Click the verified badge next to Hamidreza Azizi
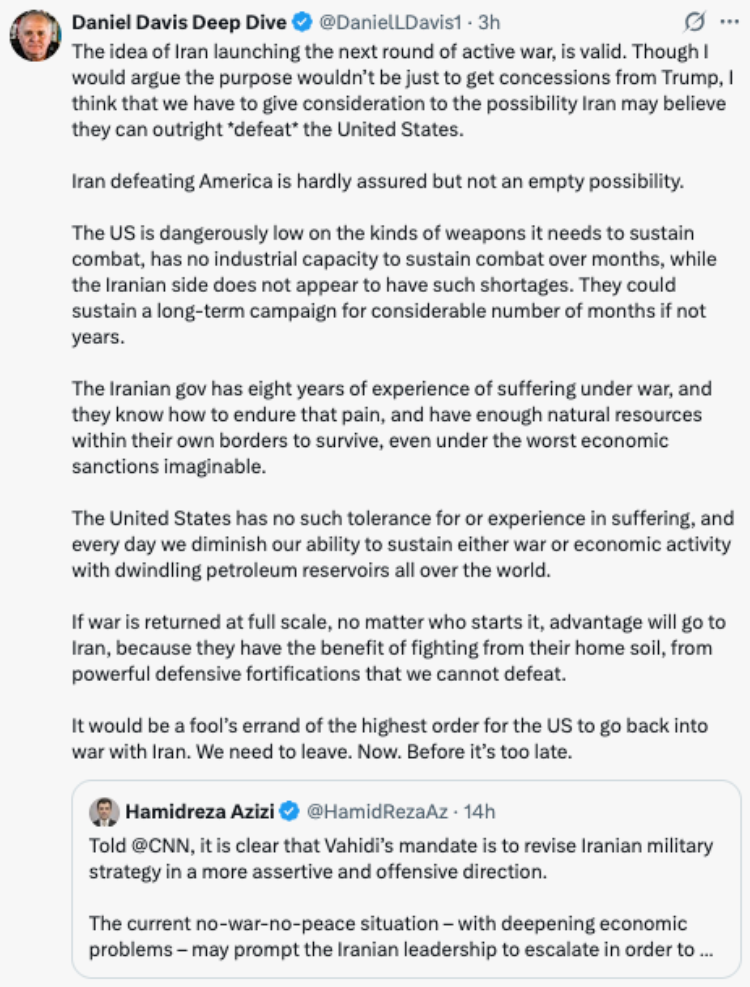The height and width of the screenshot is (987, 750). [x=289, y=812]
